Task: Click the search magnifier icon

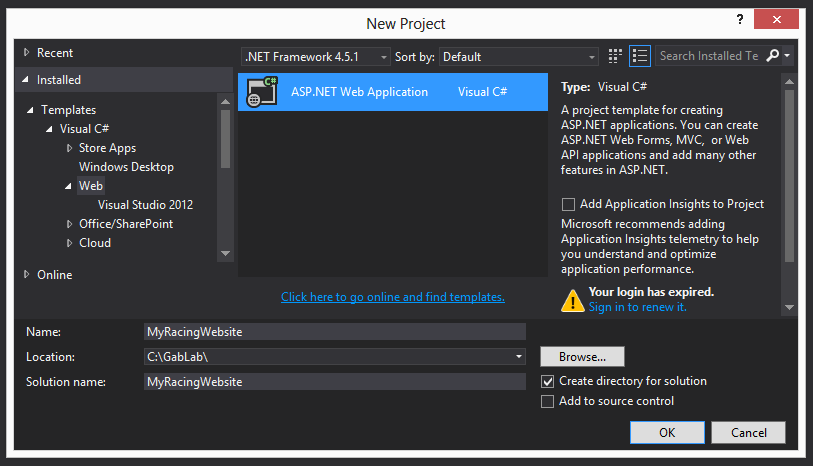Action: coord(772,55)
